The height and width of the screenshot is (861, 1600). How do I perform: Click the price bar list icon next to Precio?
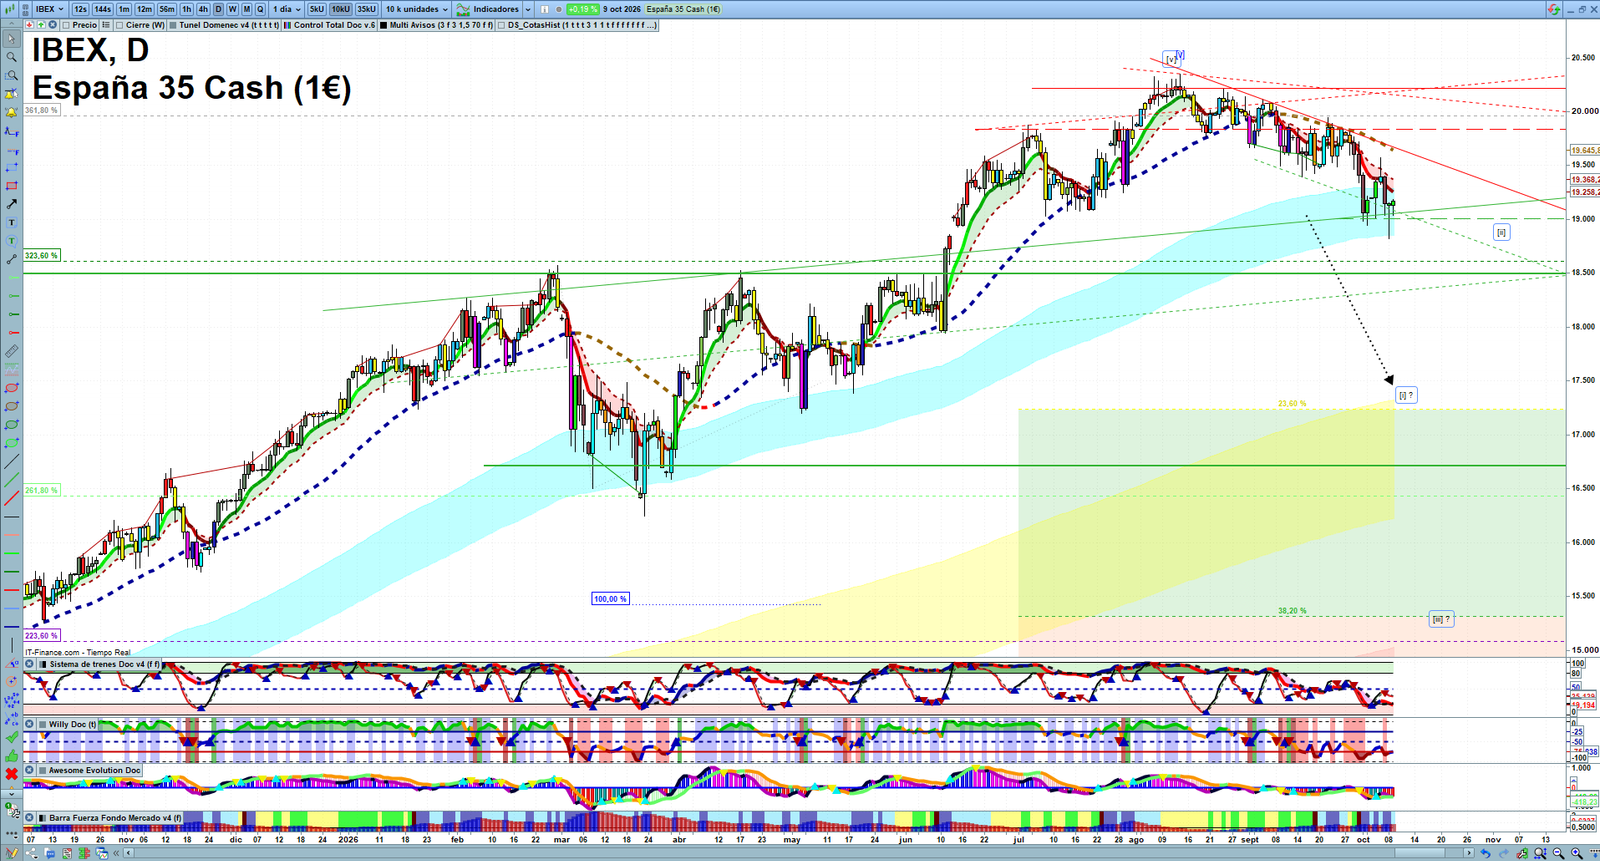pos(105,25)
